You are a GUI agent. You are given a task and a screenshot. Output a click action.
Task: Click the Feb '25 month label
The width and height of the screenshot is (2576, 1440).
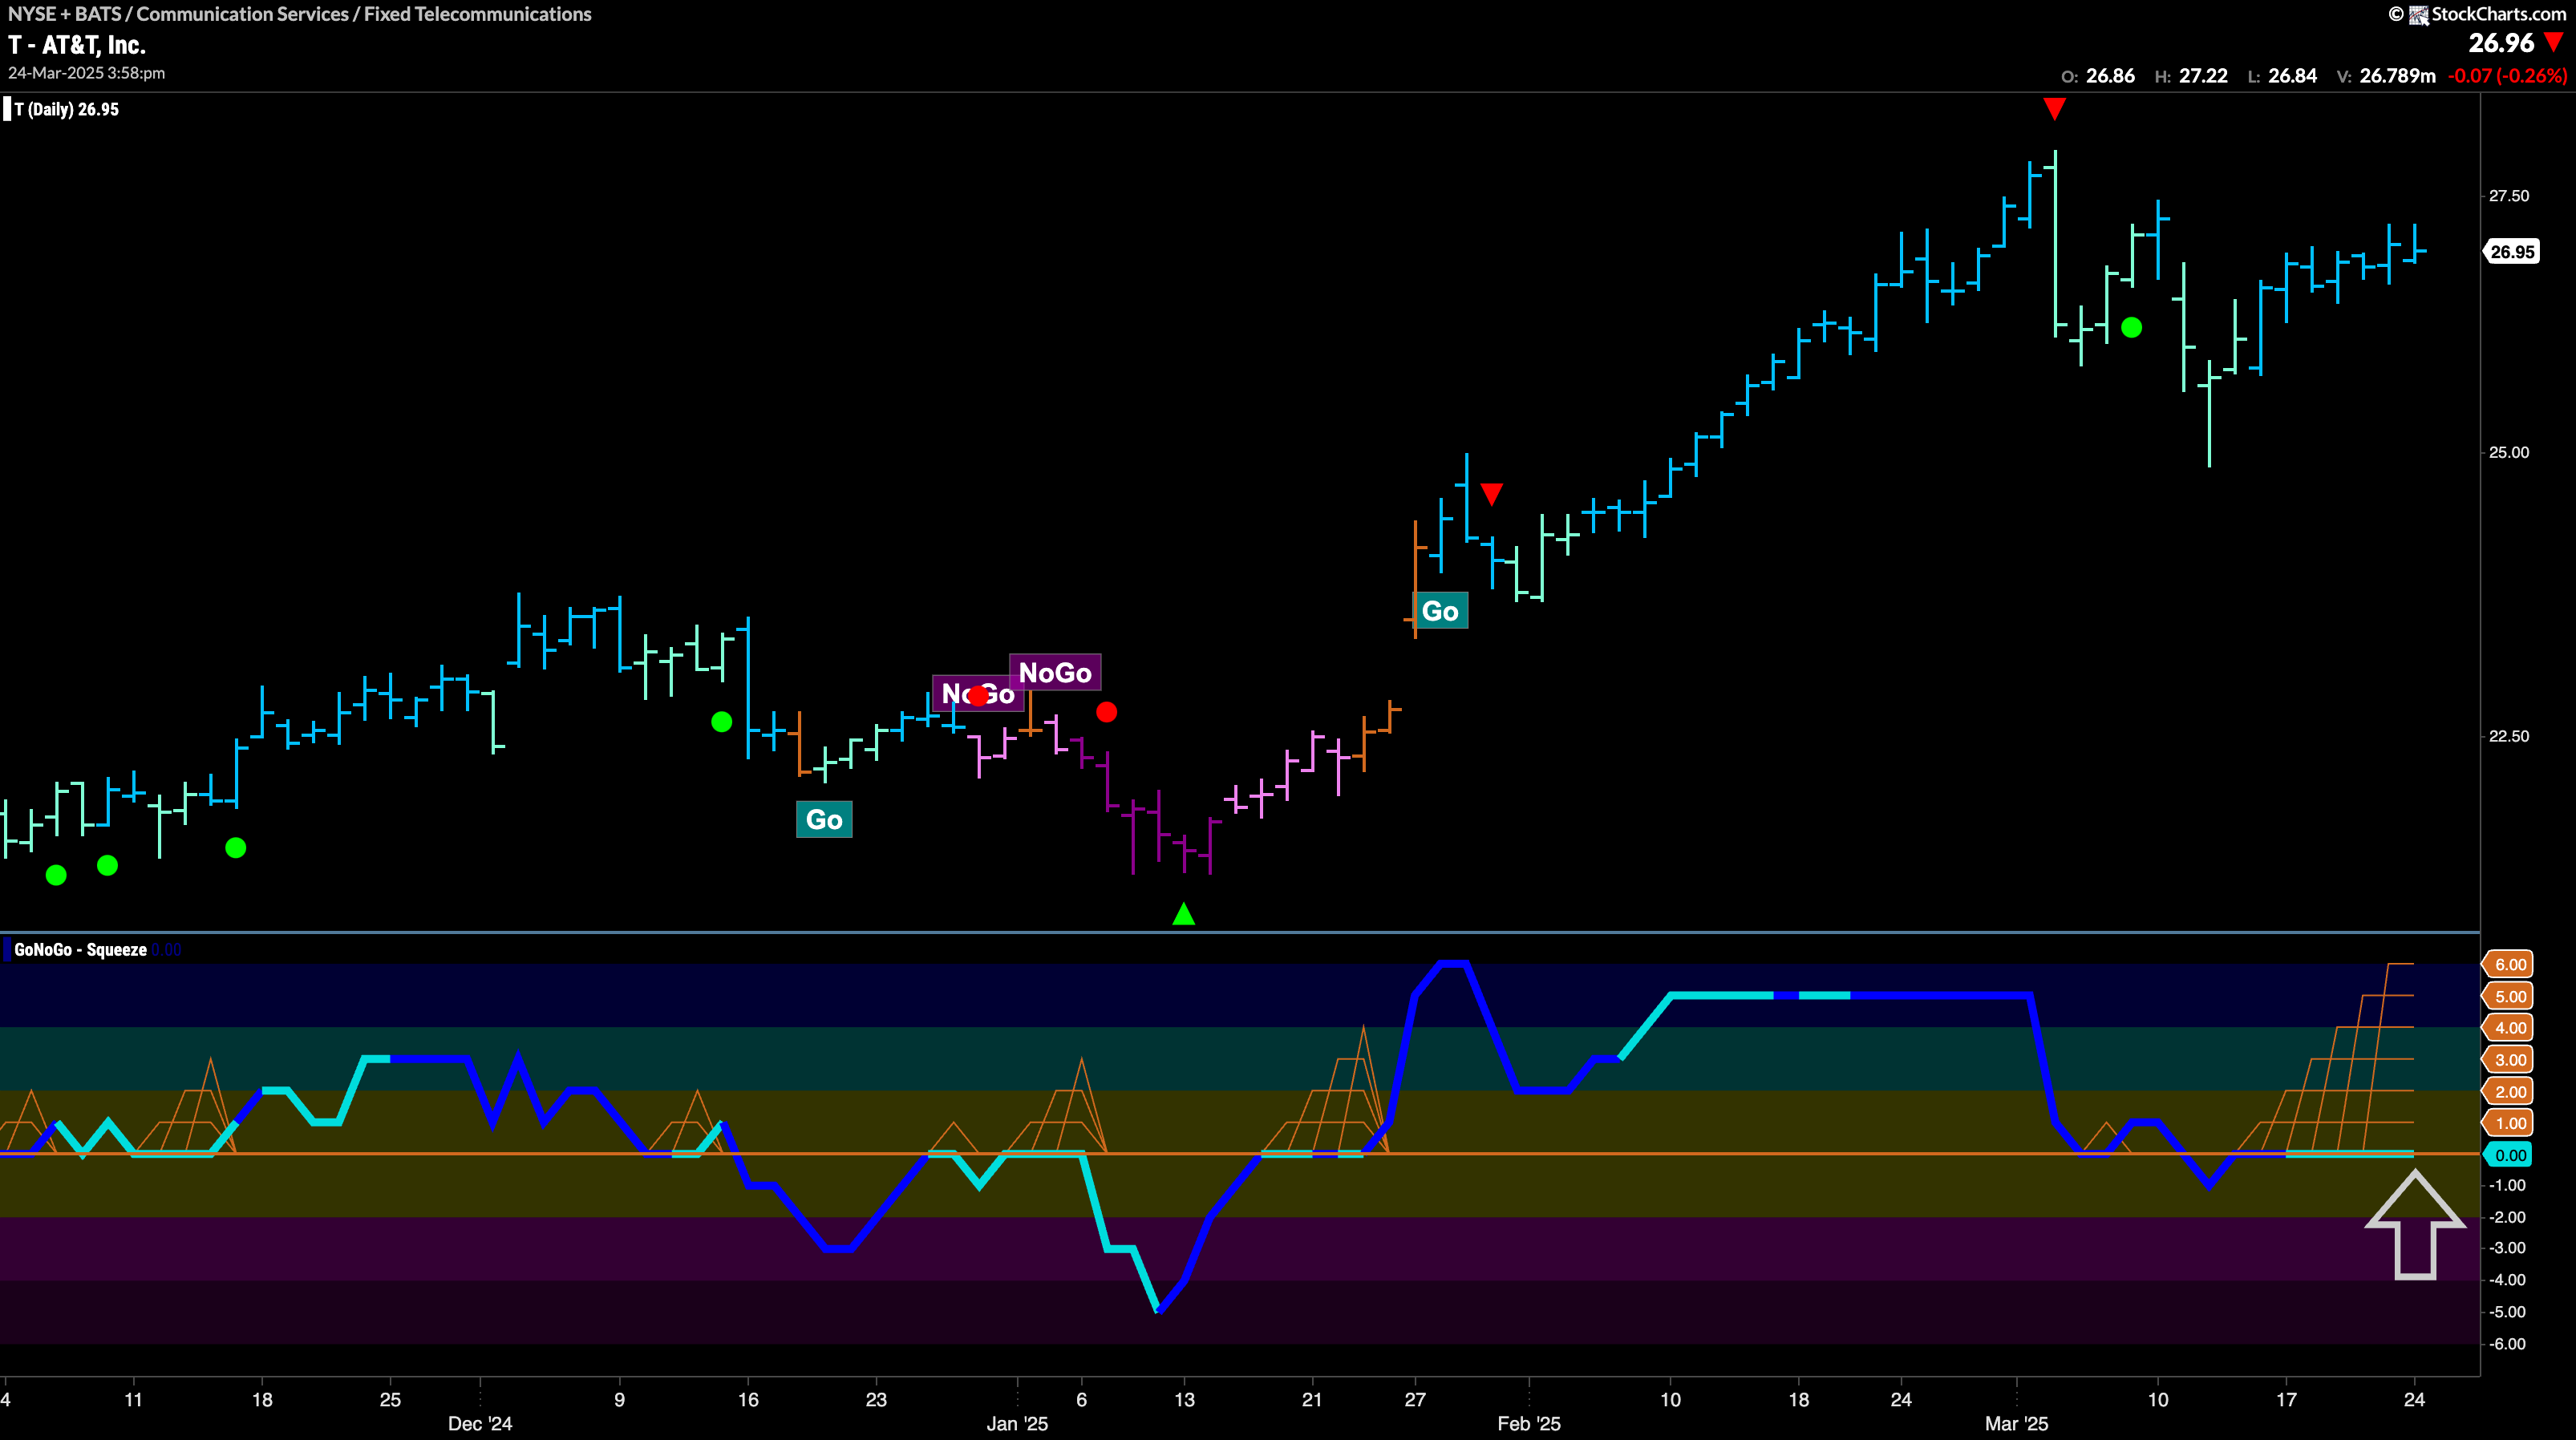1528,1424
